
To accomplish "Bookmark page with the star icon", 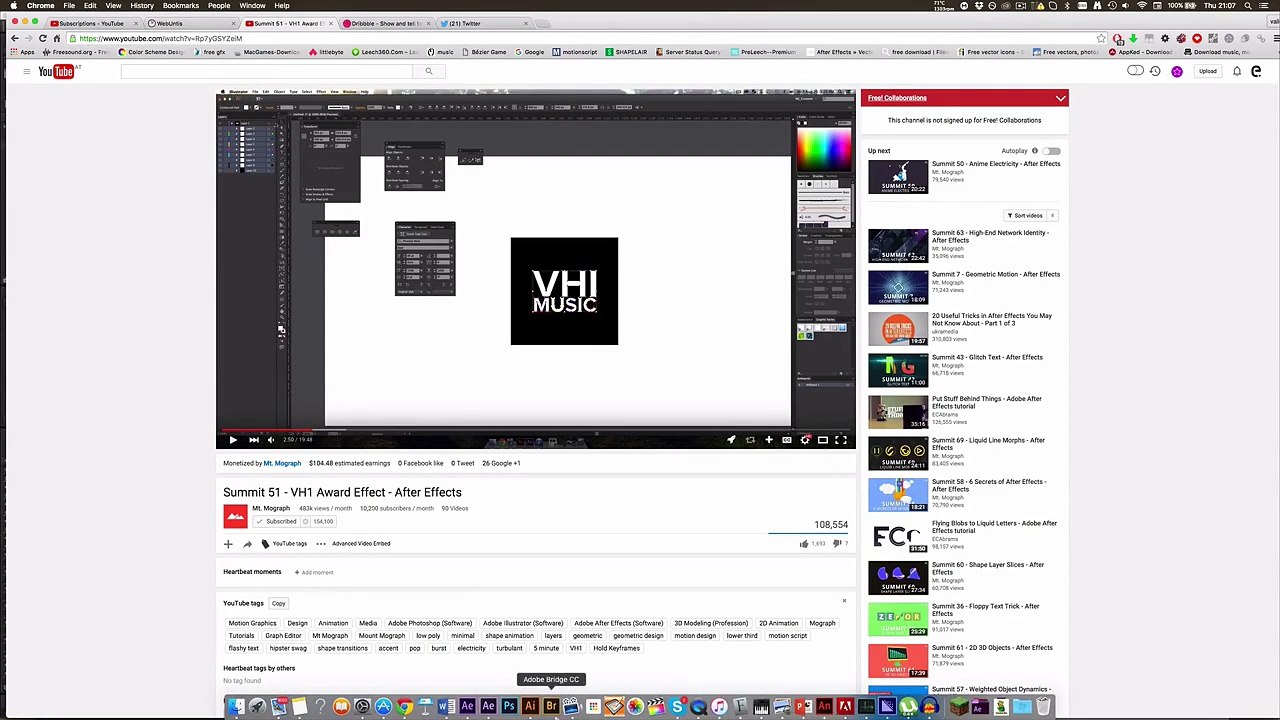I will pos(1101,38).
